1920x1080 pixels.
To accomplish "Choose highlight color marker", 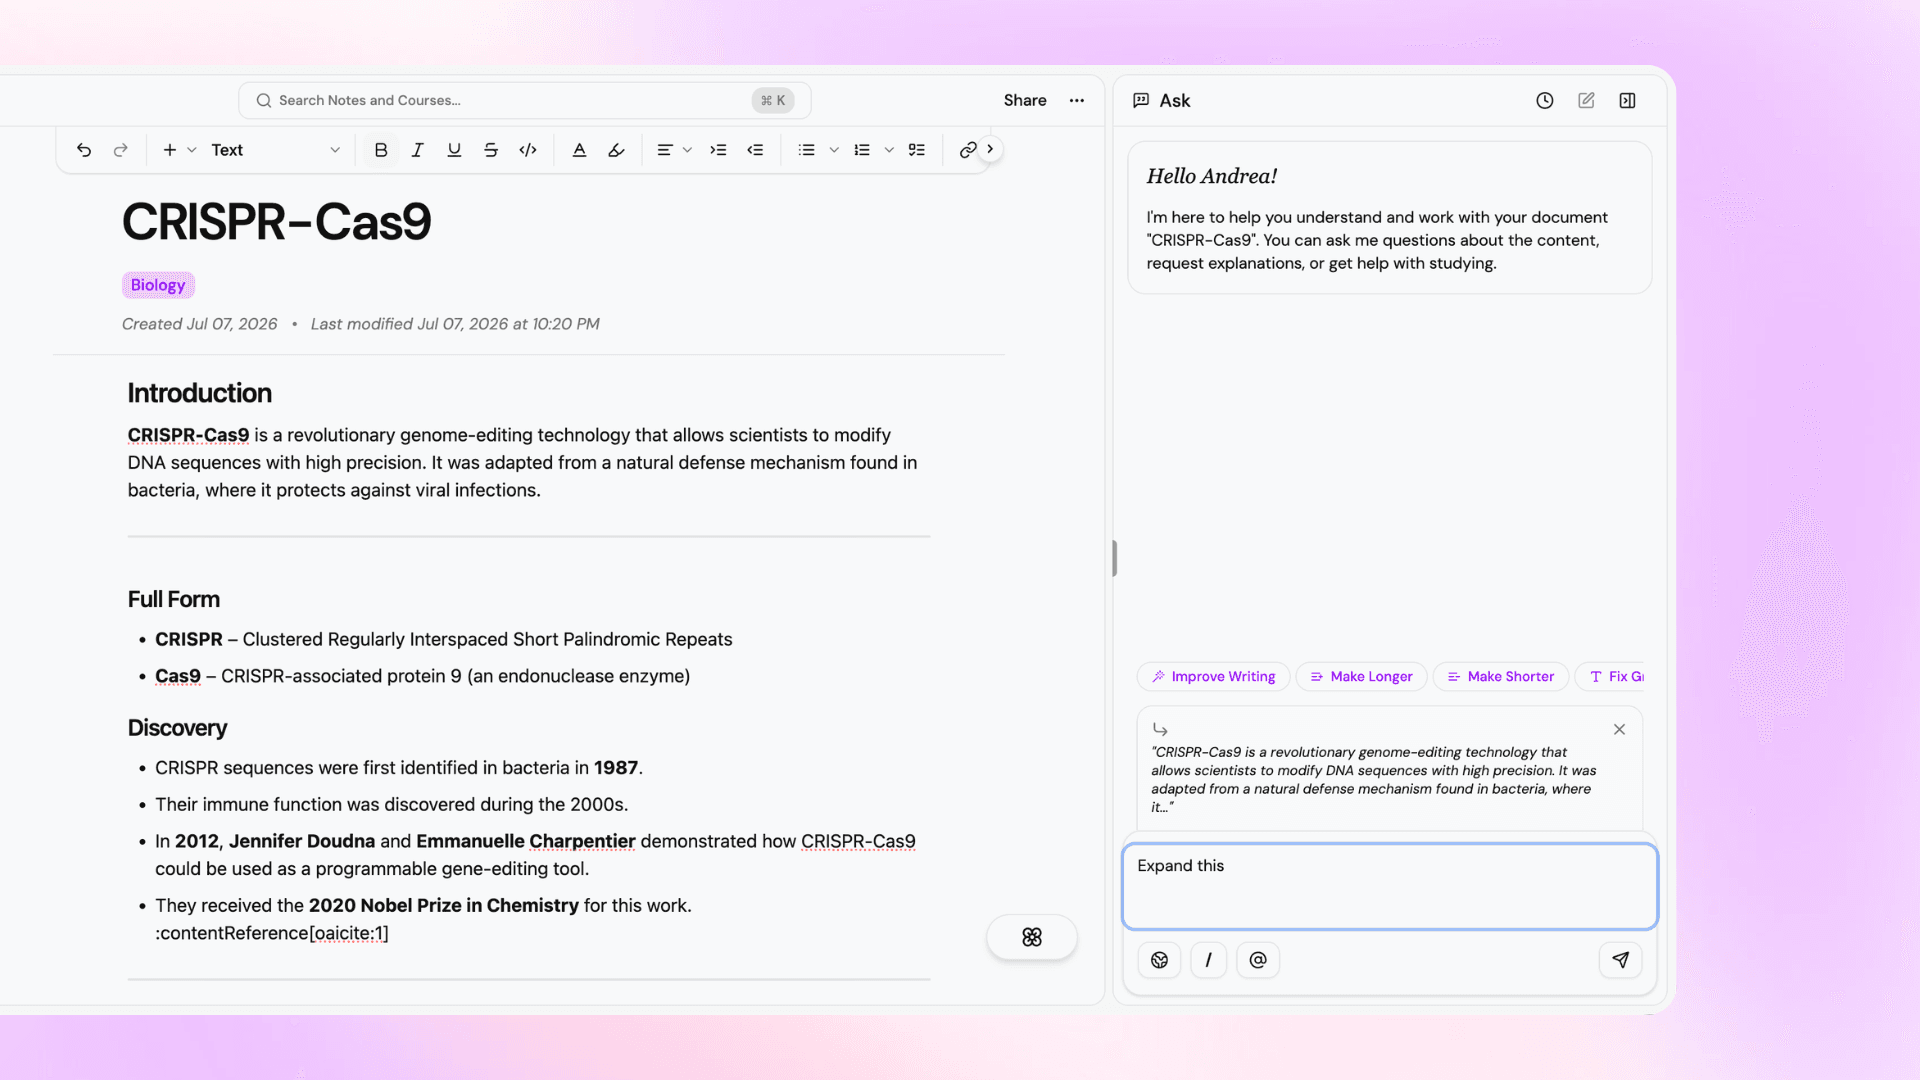I will coord(616,150).
